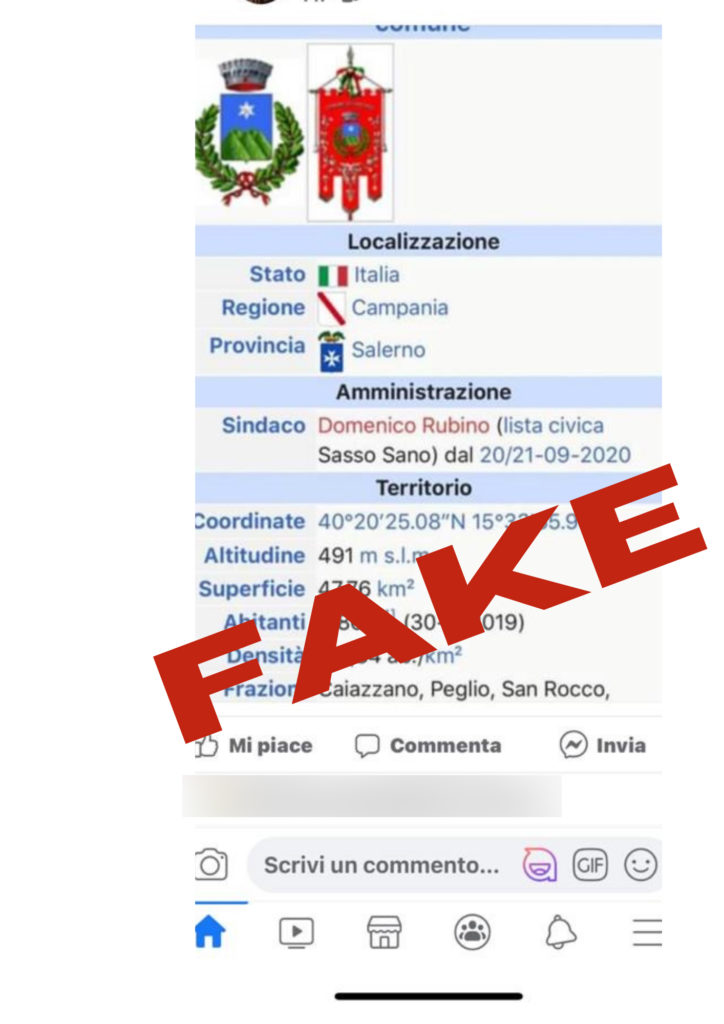Follow the Campania region link
This screenshot has height=1024, width=724.
400,308
